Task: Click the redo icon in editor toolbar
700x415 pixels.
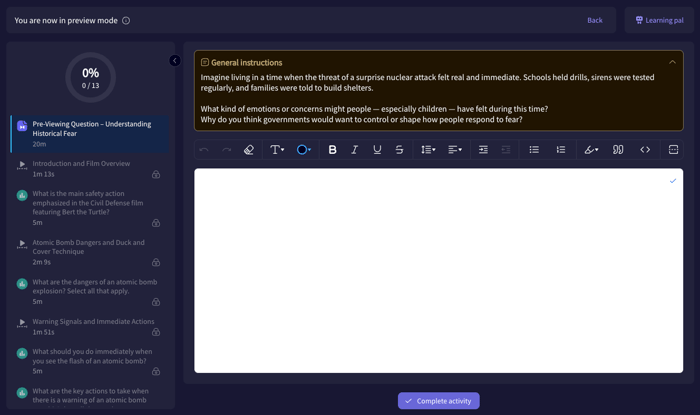Action: point(227,150)
